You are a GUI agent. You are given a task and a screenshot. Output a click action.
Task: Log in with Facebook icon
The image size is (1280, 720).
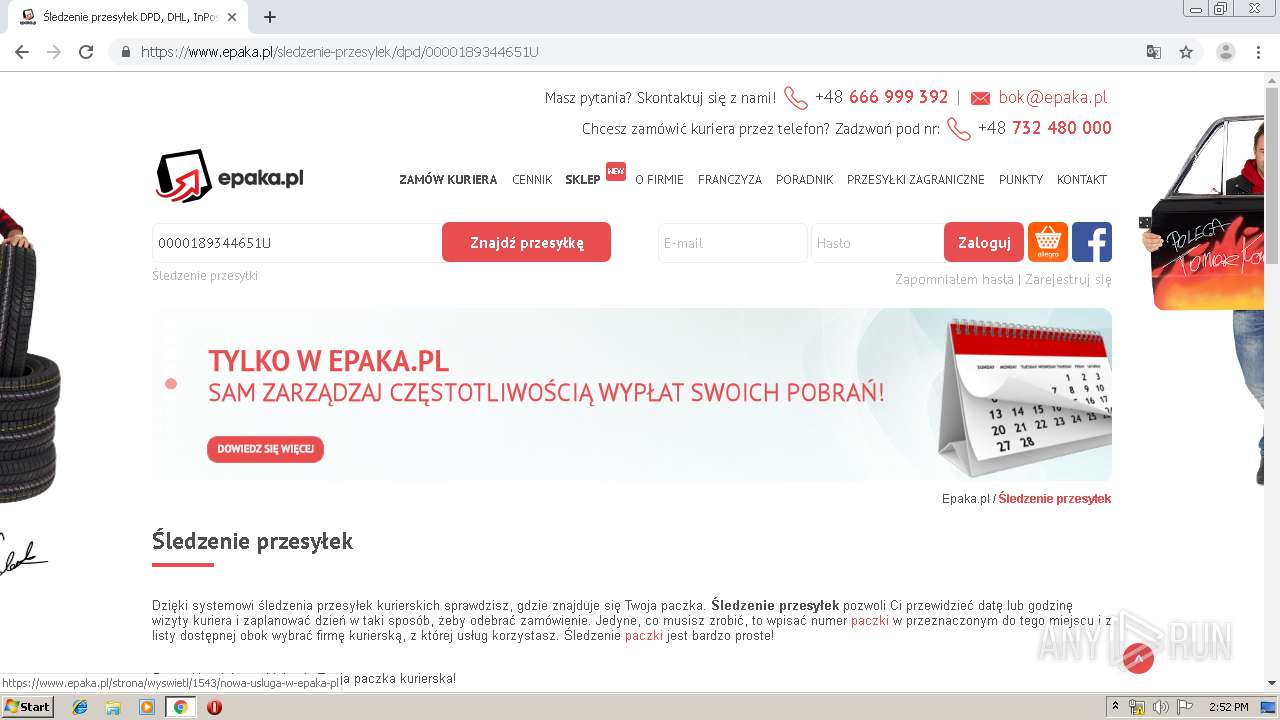coord(1092,242)
